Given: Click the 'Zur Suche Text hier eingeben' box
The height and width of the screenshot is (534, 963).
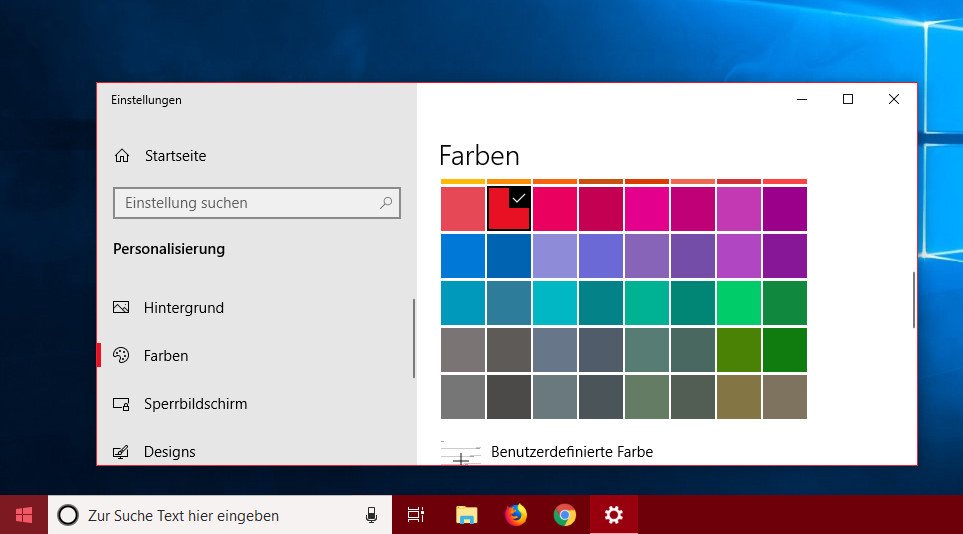Looking at the screenshot, I should (x=220, y=515).
